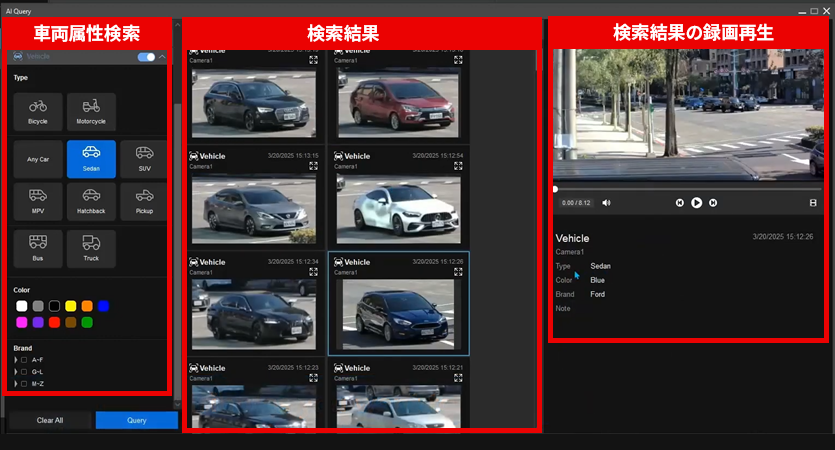Choose the Pickup vehicle type
835x450 pixels.
144,200
